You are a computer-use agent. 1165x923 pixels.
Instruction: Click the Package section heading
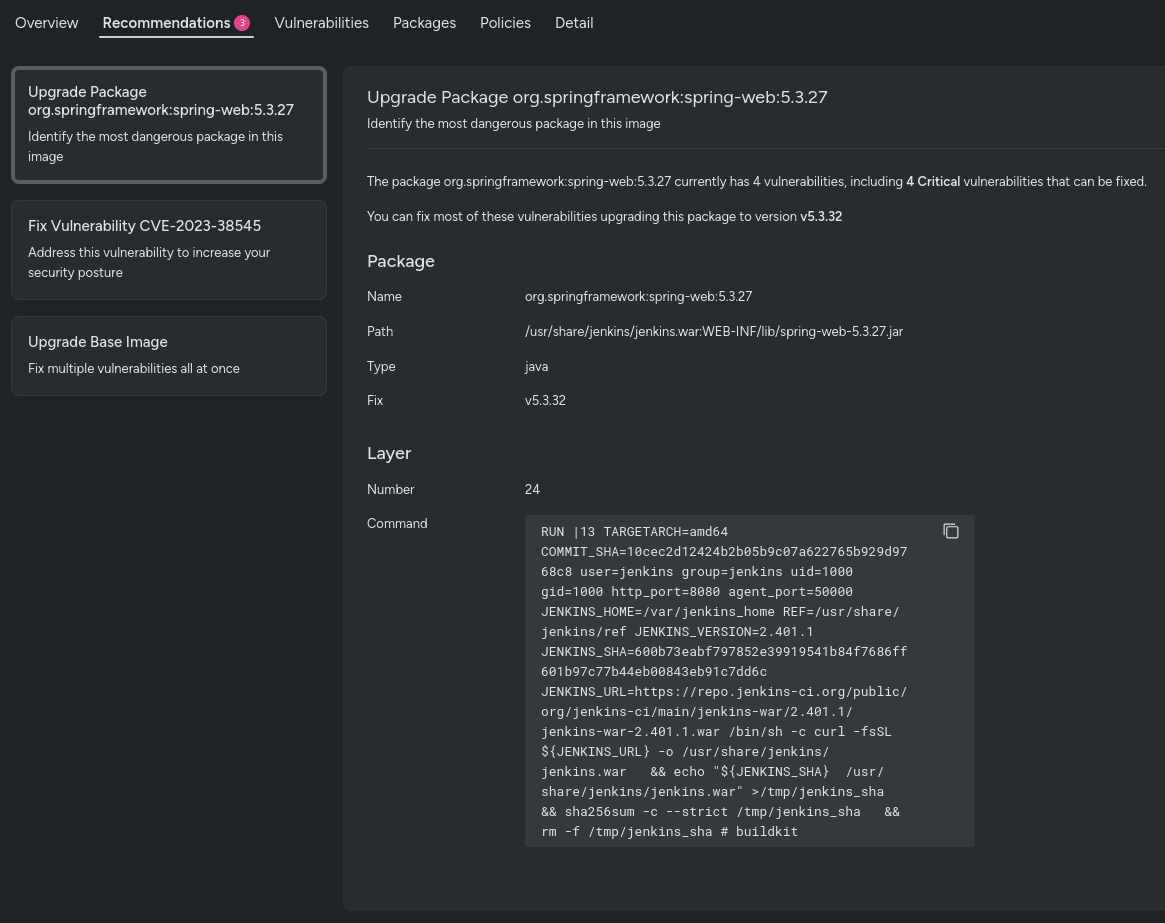400,261
